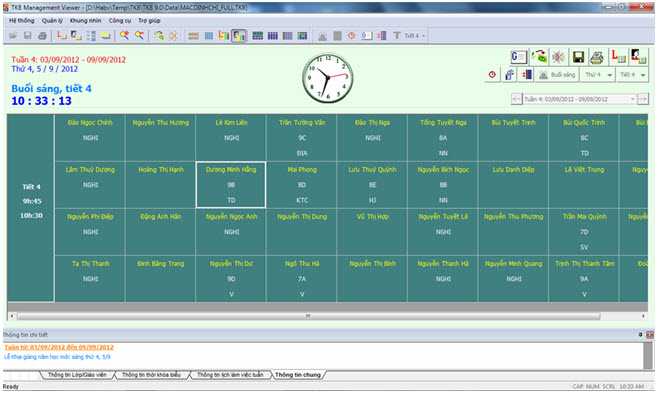Click the red clock icon beside Buổi sáng
The width and height of the screenshot is (657, 394).
(x=492, y=75)
